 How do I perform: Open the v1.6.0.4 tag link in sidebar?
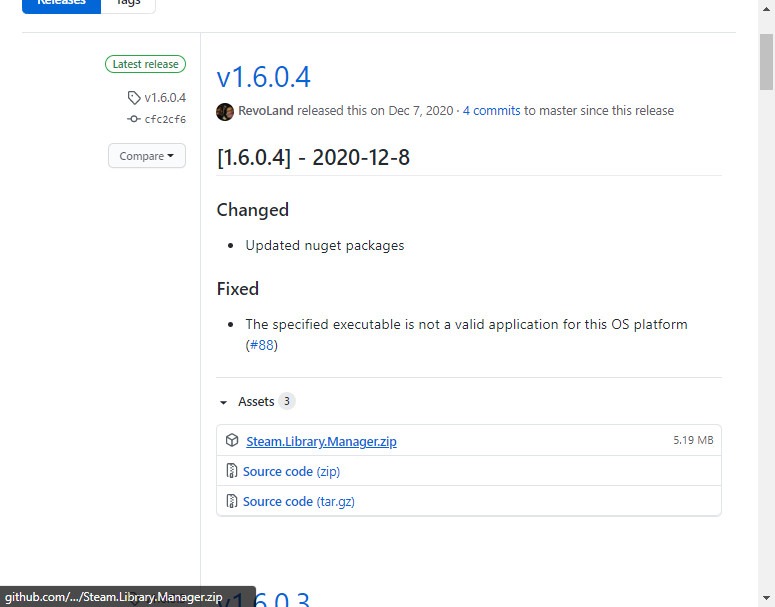(x=165, y=98)
